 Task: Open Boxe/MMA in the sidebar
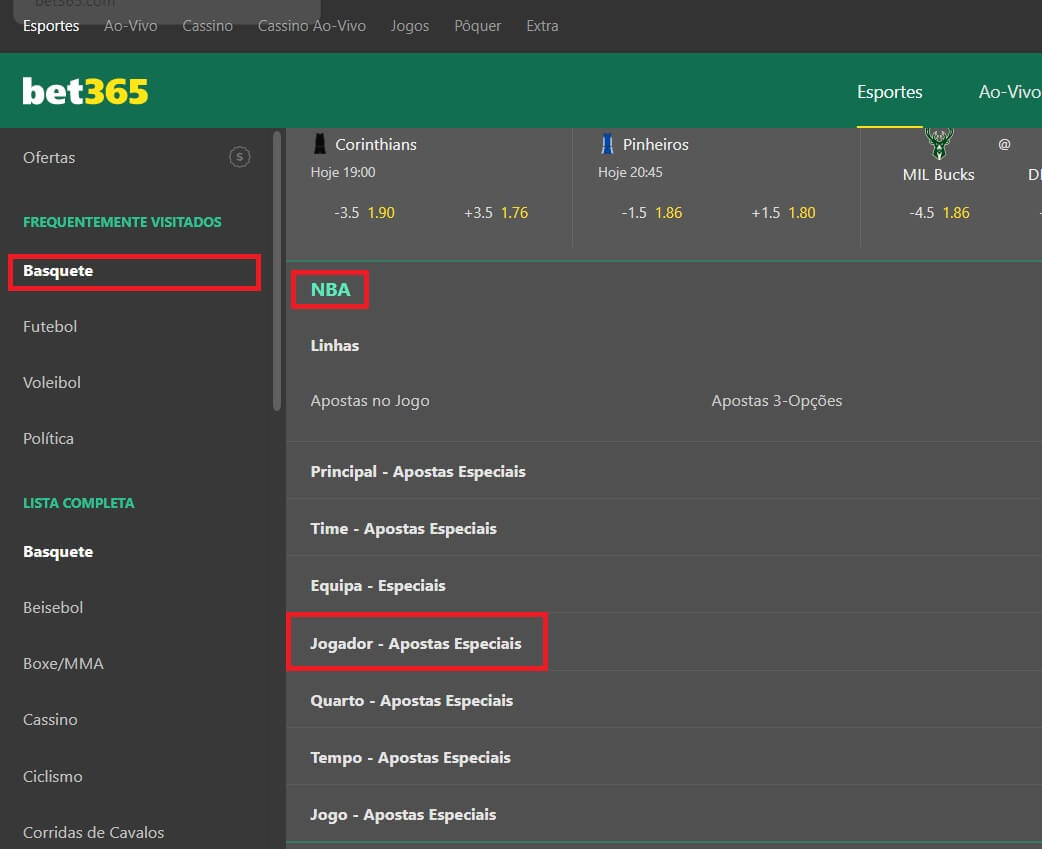63,664
